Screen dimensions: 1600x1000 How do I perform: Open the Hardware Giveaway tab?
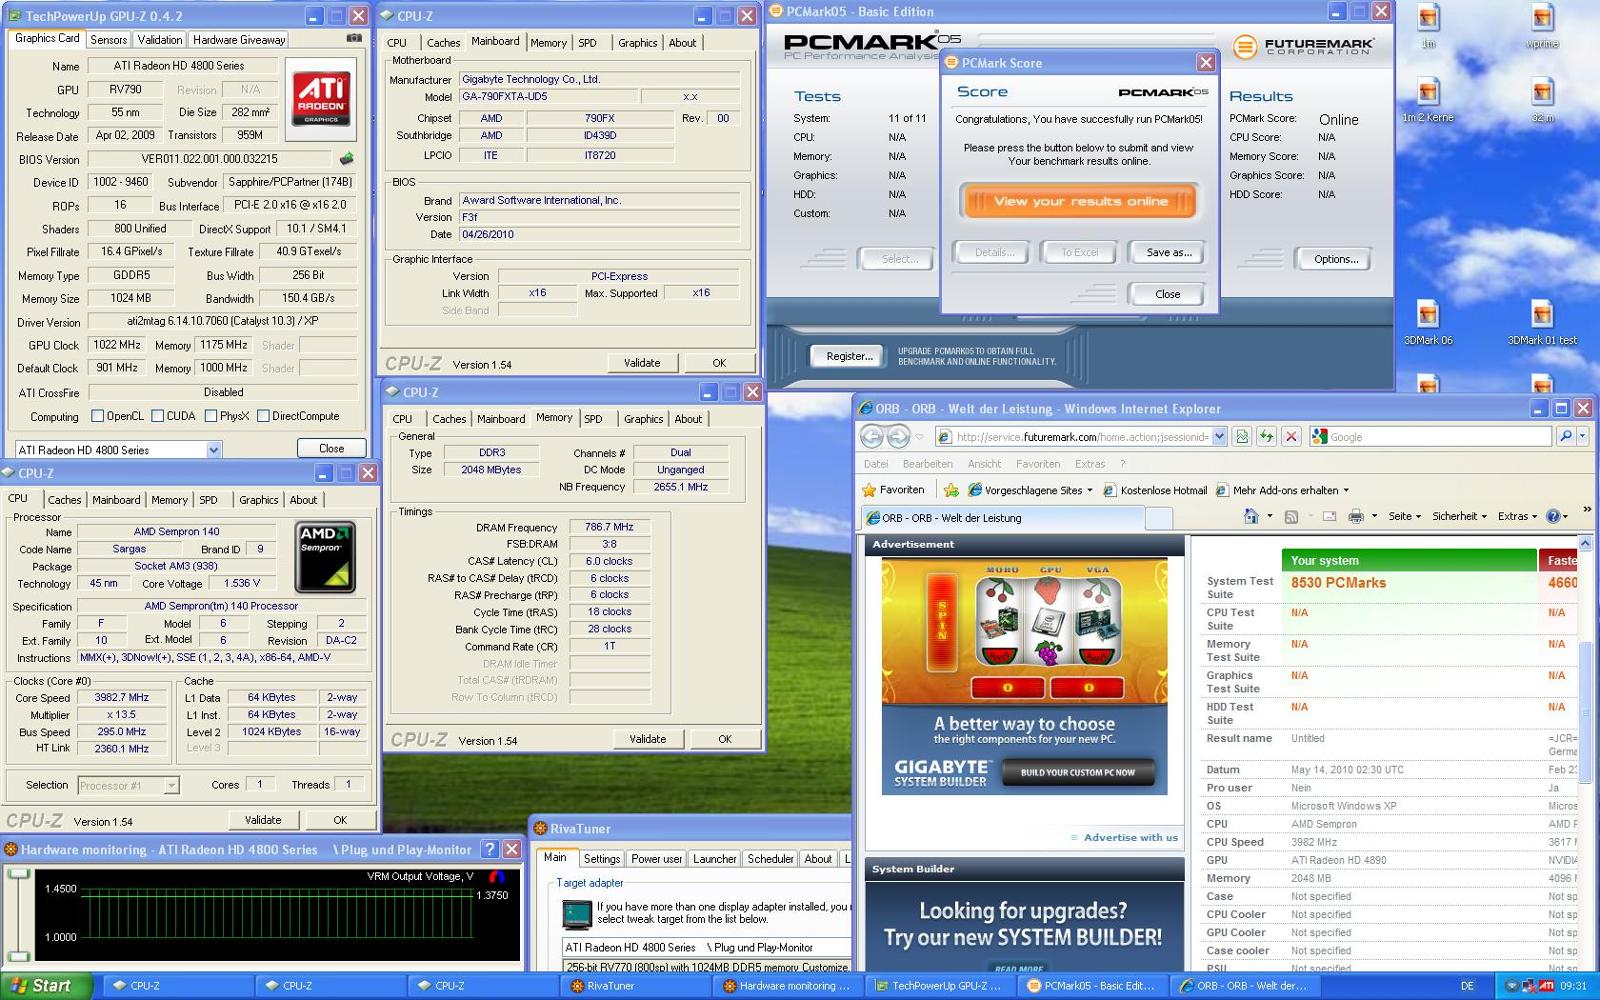[x=239, y=39]
